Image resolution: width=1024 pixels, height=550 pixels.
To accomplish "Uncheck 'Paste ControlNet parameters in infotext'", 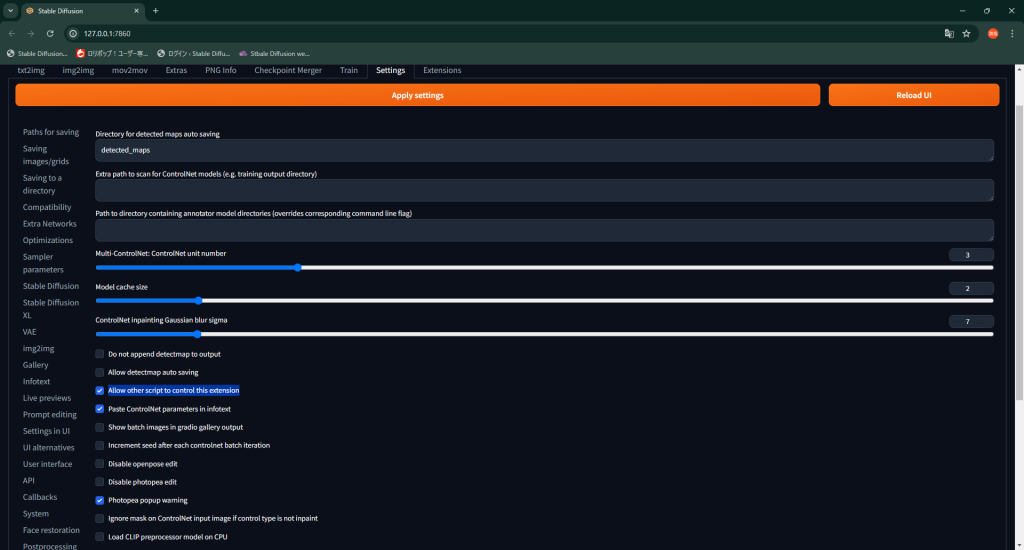I will tap(100, 409).
